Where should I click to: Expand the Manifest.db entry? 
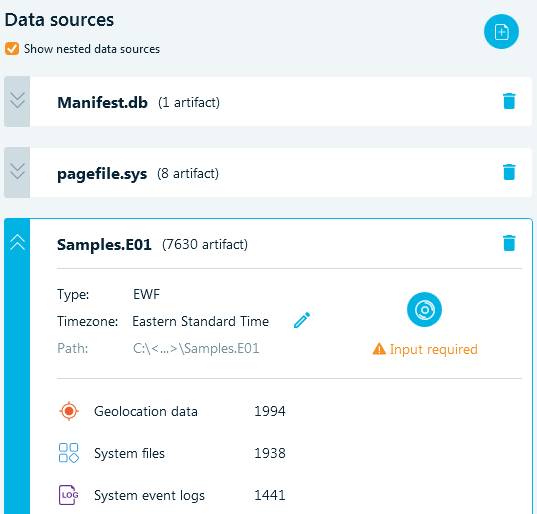coord(17,101)
